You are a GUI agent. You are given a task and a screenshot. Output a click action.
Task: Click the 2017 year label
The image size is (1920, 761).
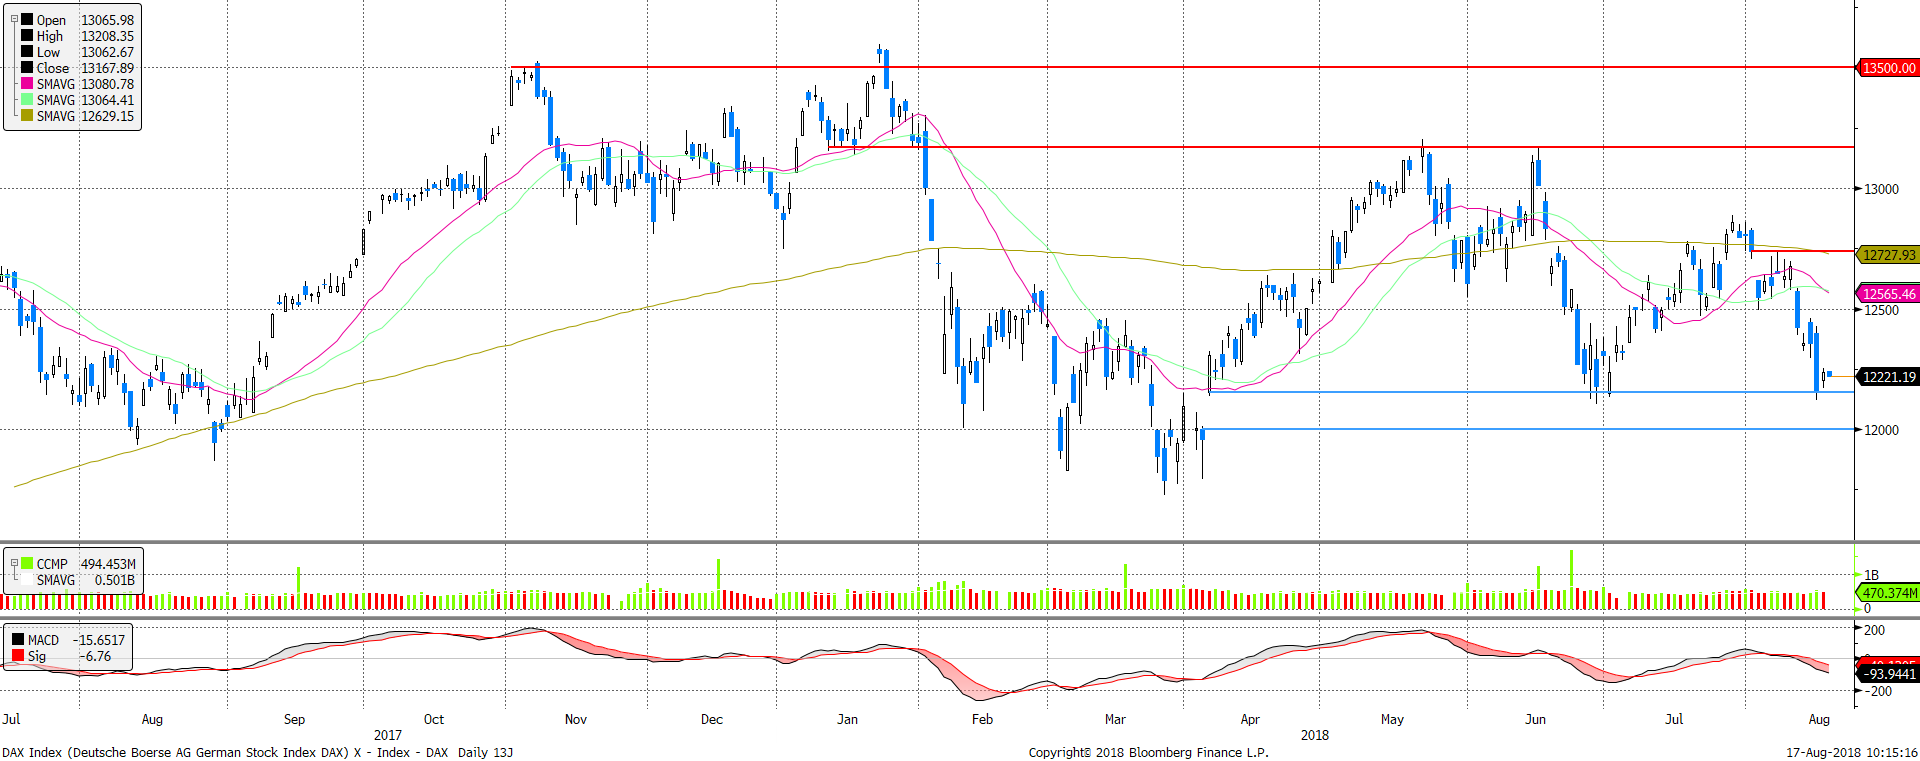tap(388, 735)
